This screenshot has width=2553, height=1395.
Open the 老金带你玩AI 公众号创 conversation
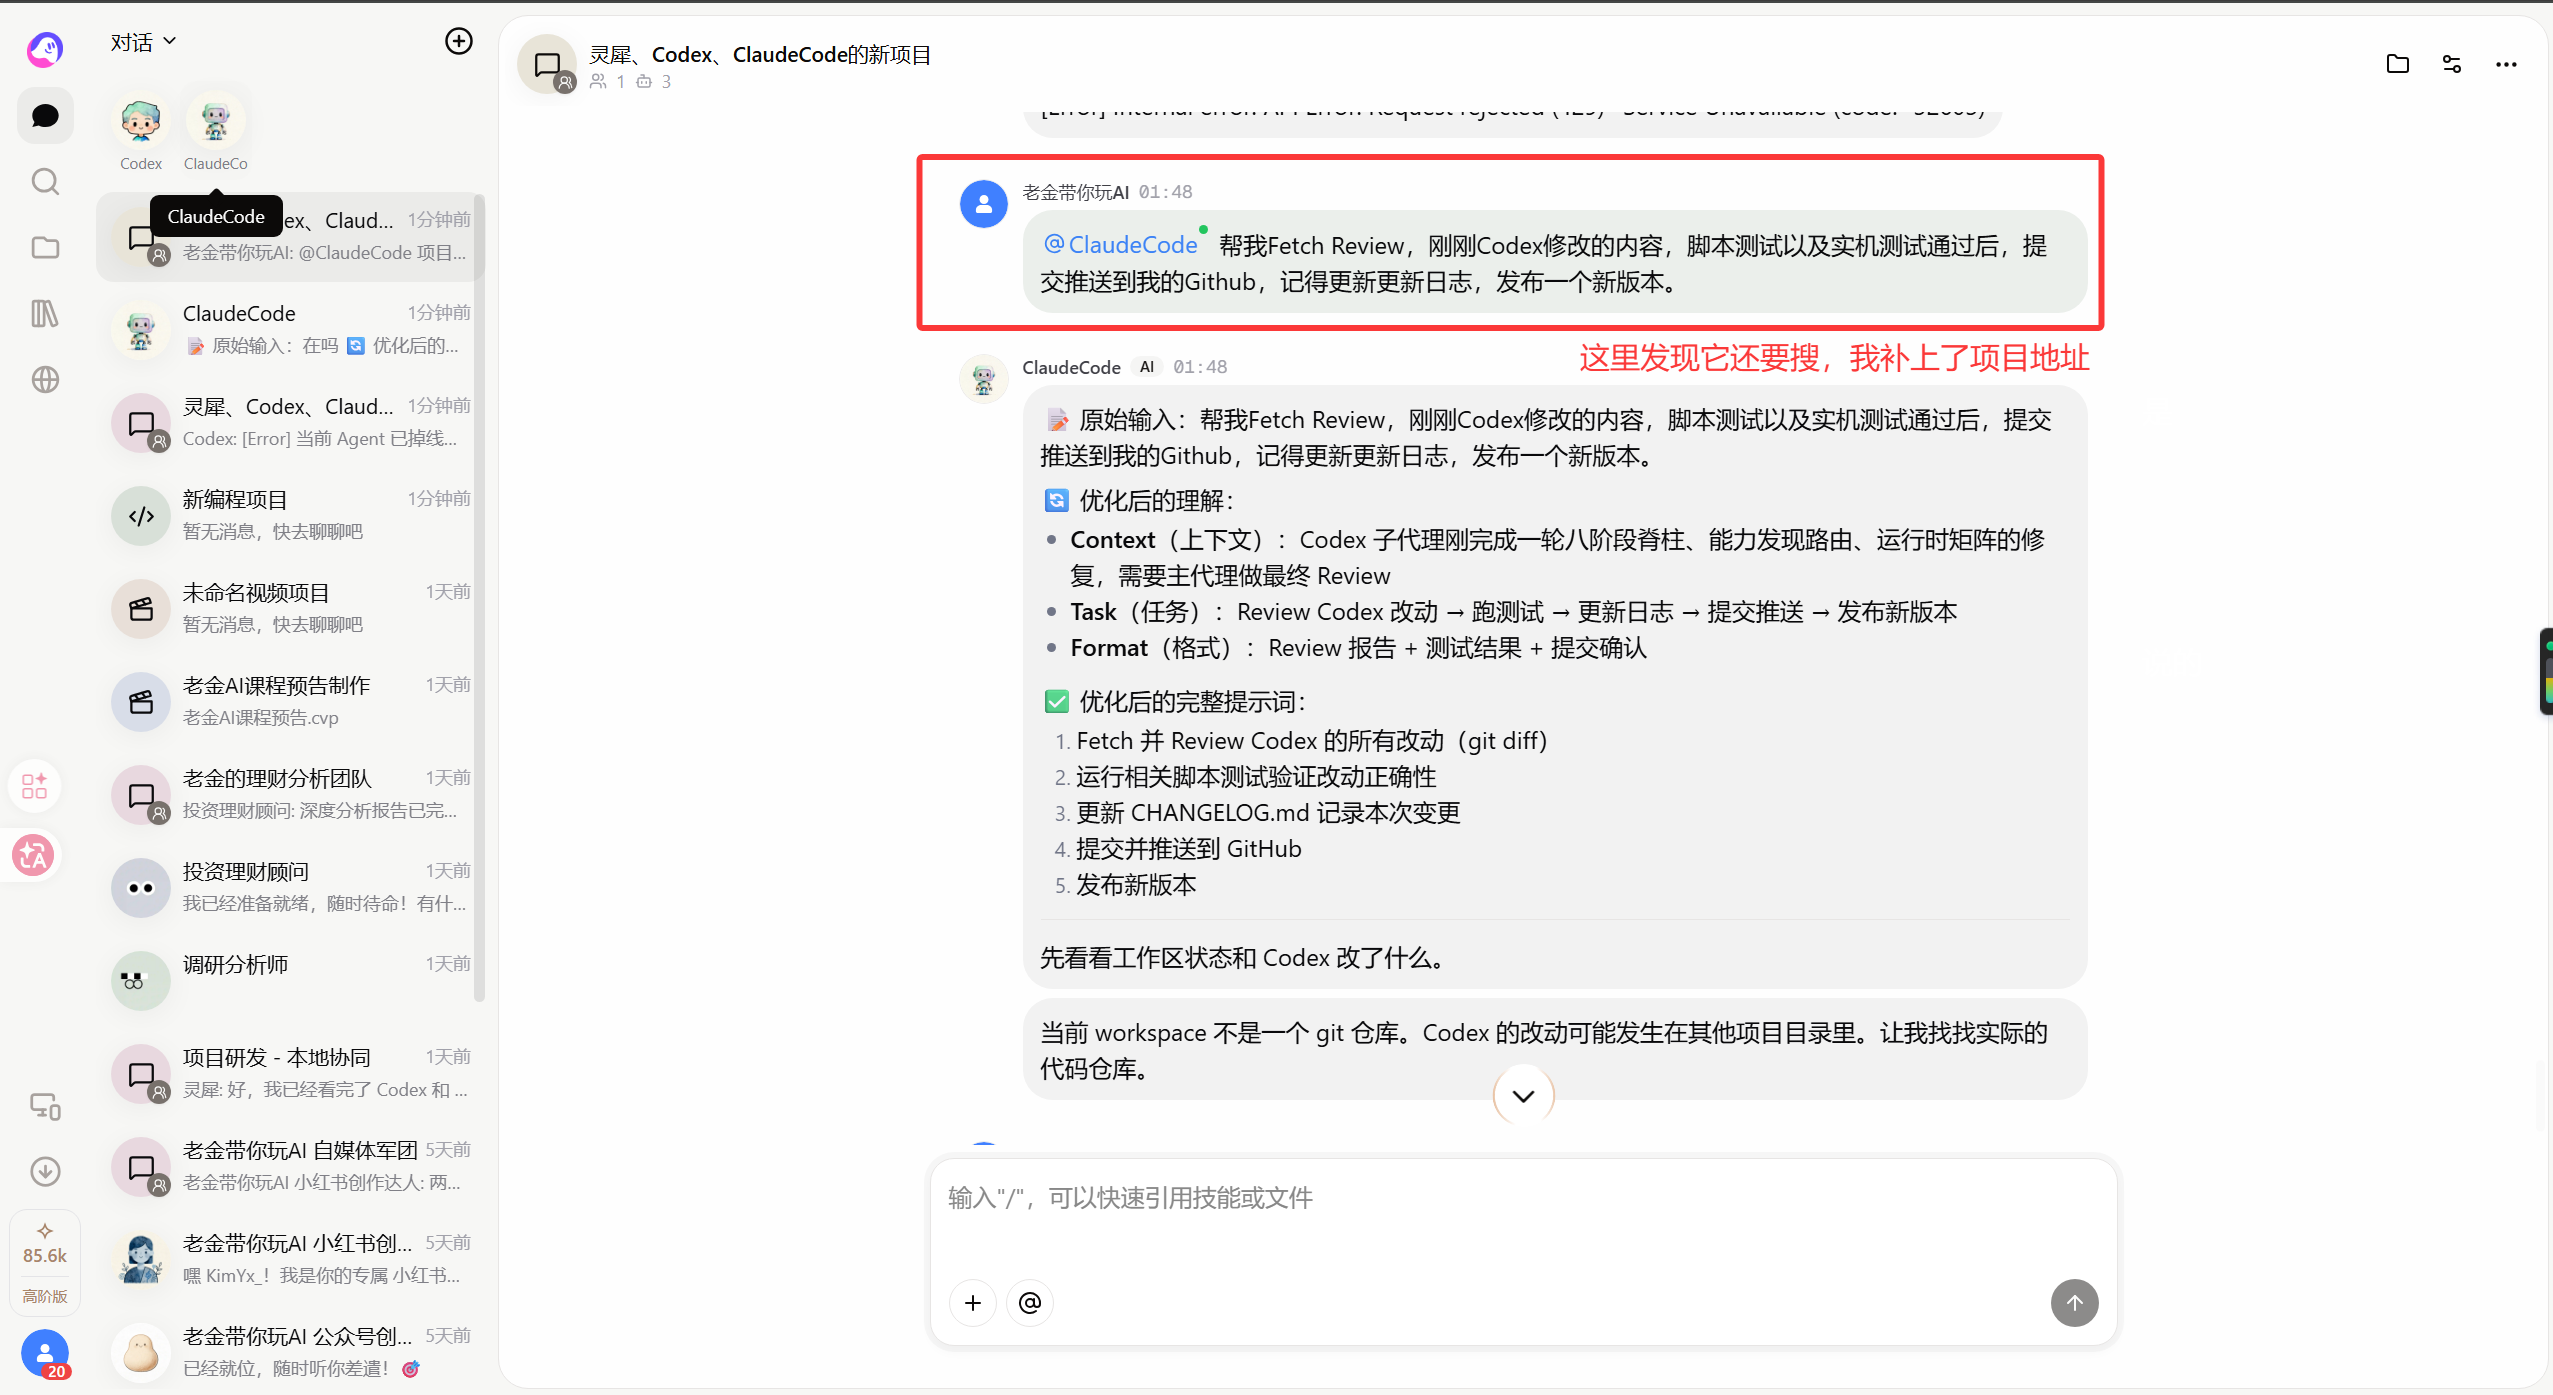click(x=290, y=1352)
